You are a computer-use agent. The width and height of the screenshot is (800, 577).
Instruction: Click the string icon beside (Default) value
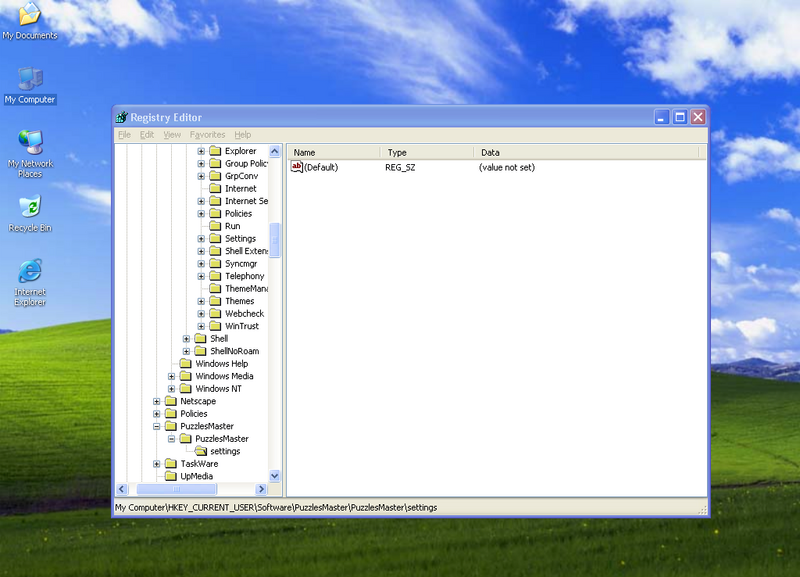[x=296, y=167]
